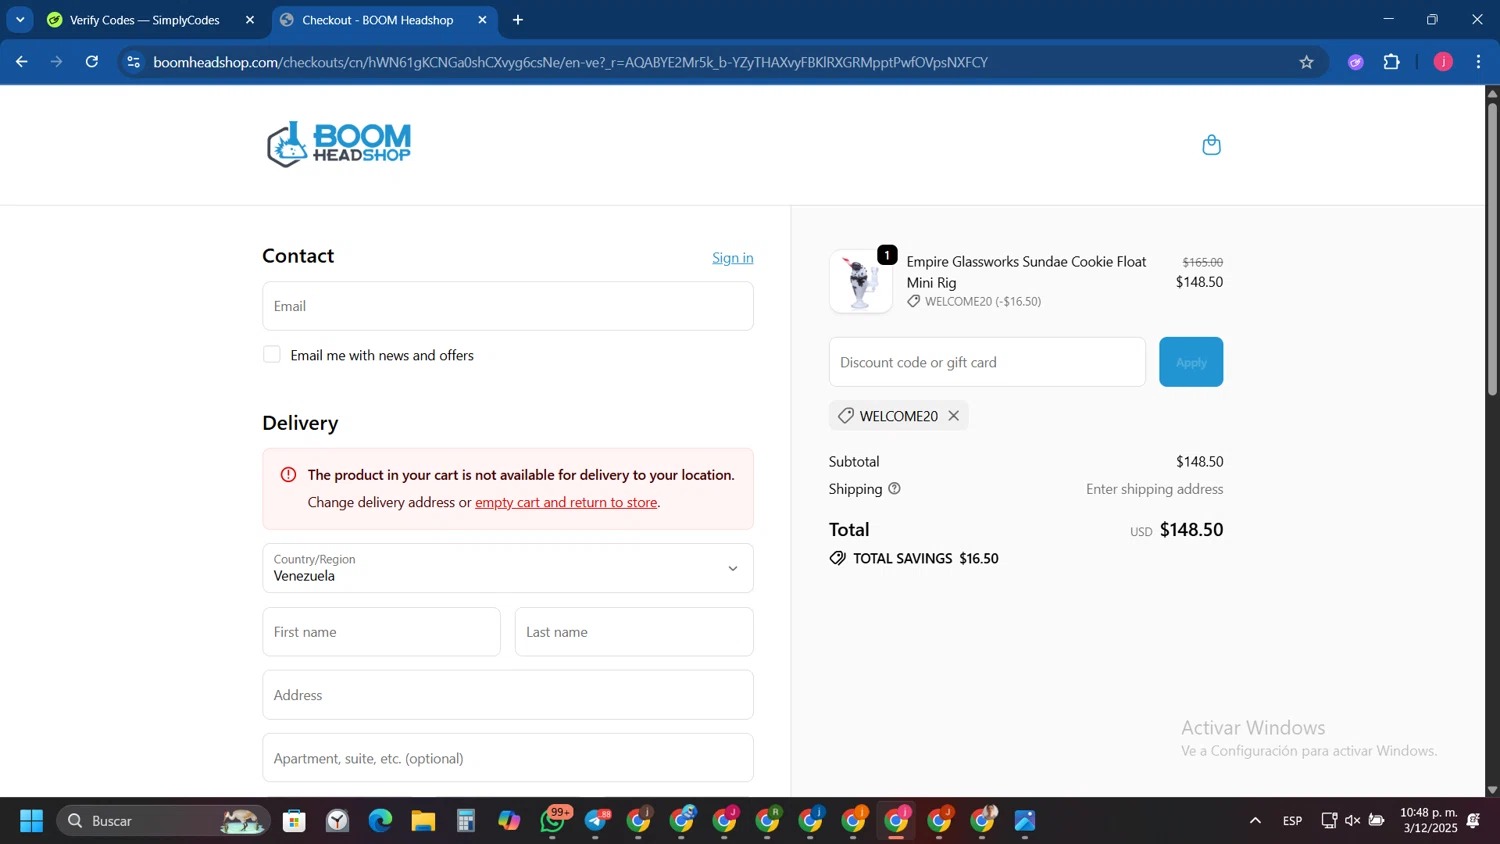
Task: Focus the Address field
Action: coord(508,695)
